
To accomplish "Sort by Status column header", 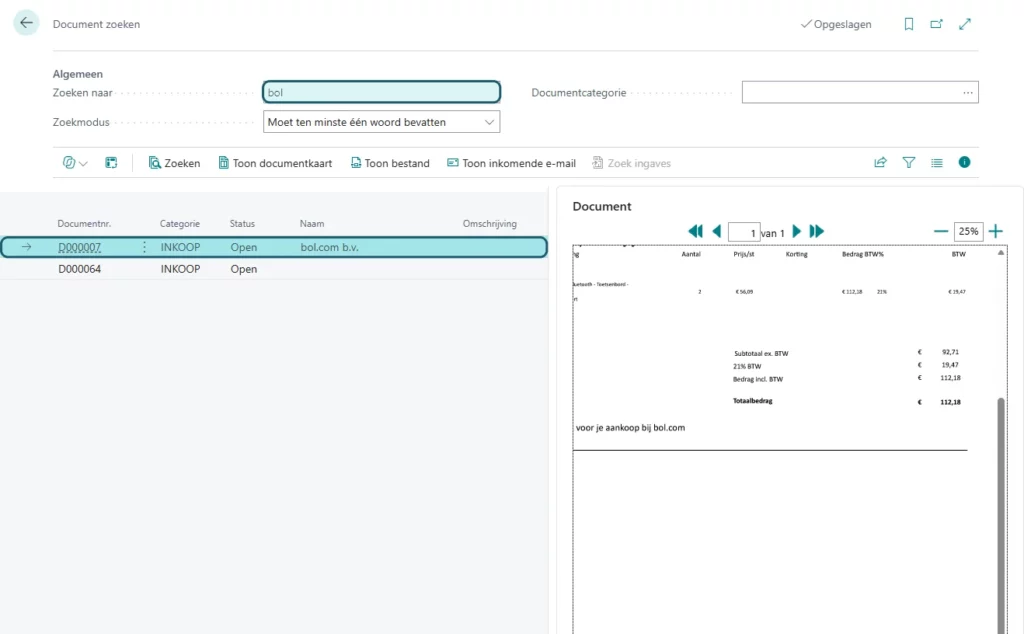I will tap(242, 223).
